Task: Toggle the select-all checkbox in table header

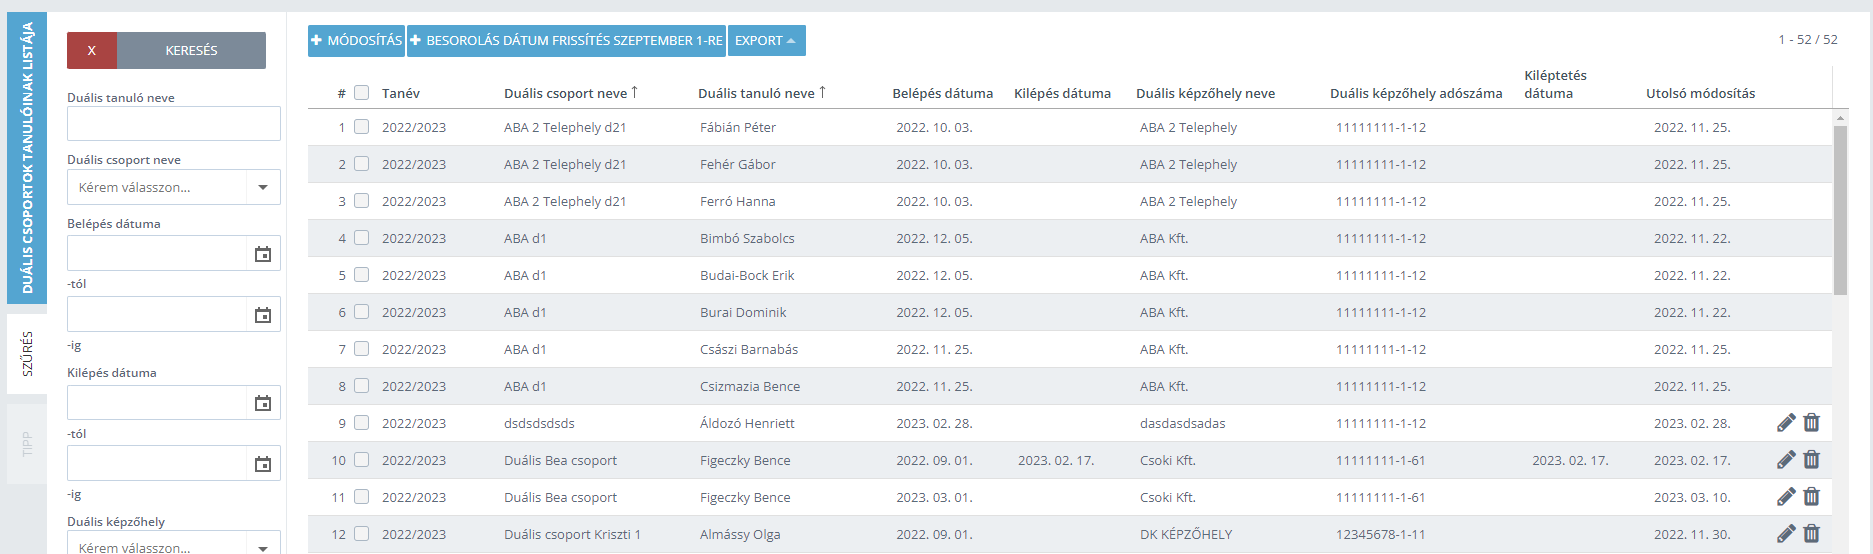Action: coord(362,93)
